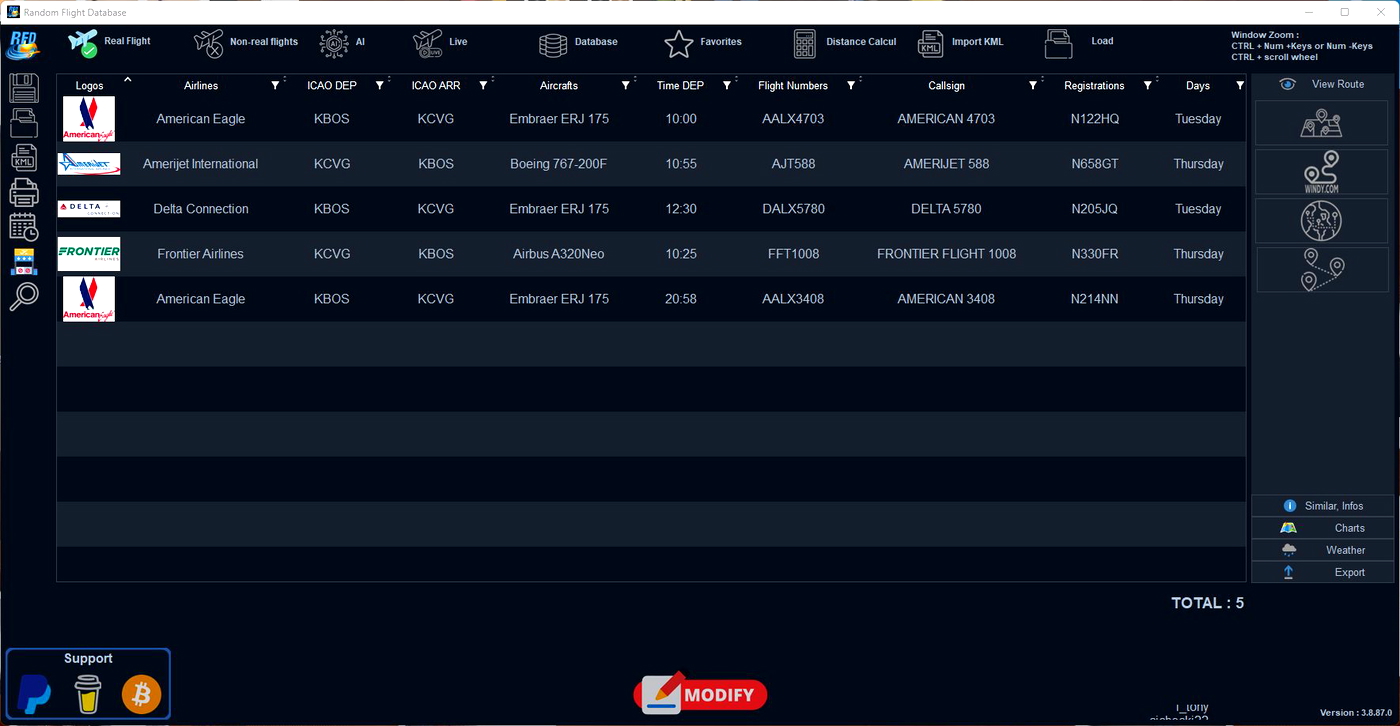1400x726 pixels.
Task: Open Registrations column filter dropdown
Action: (x=1148, y=86)
